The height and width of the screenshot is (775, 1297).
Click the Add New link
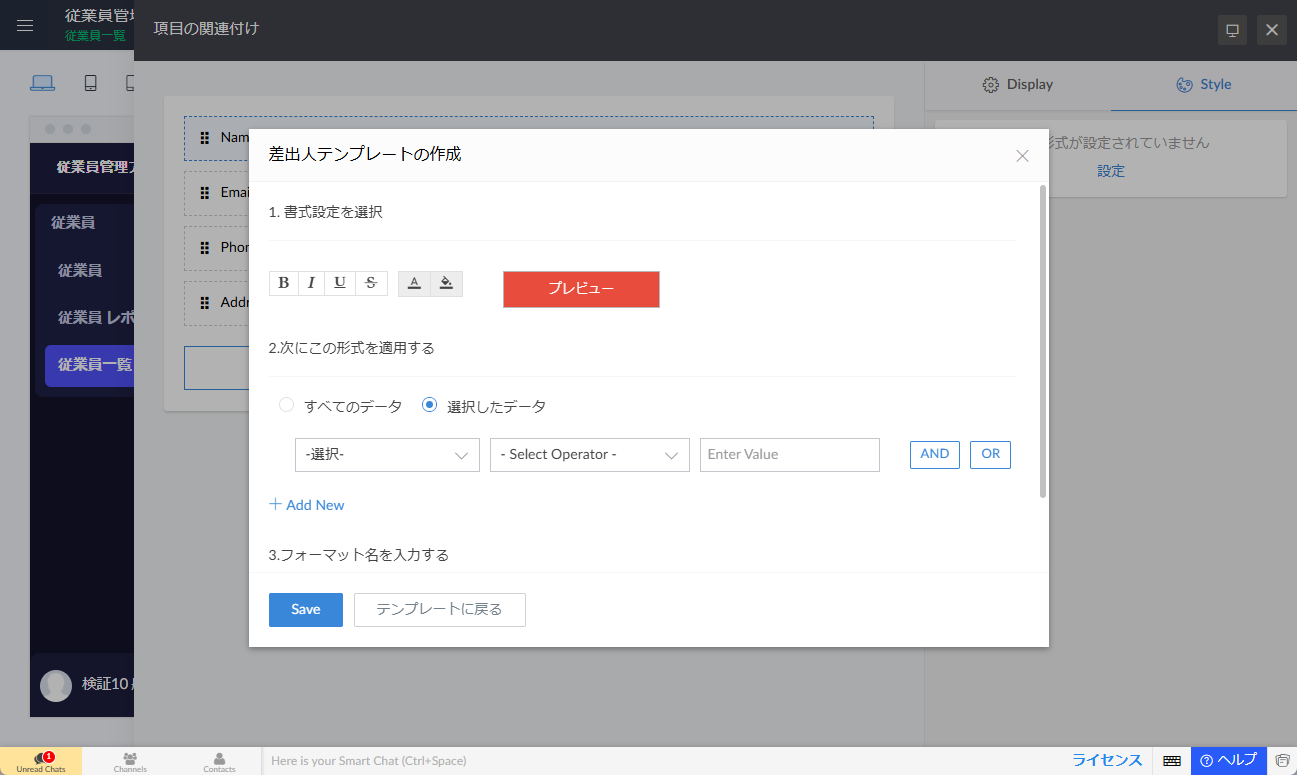tap(307, 505)
